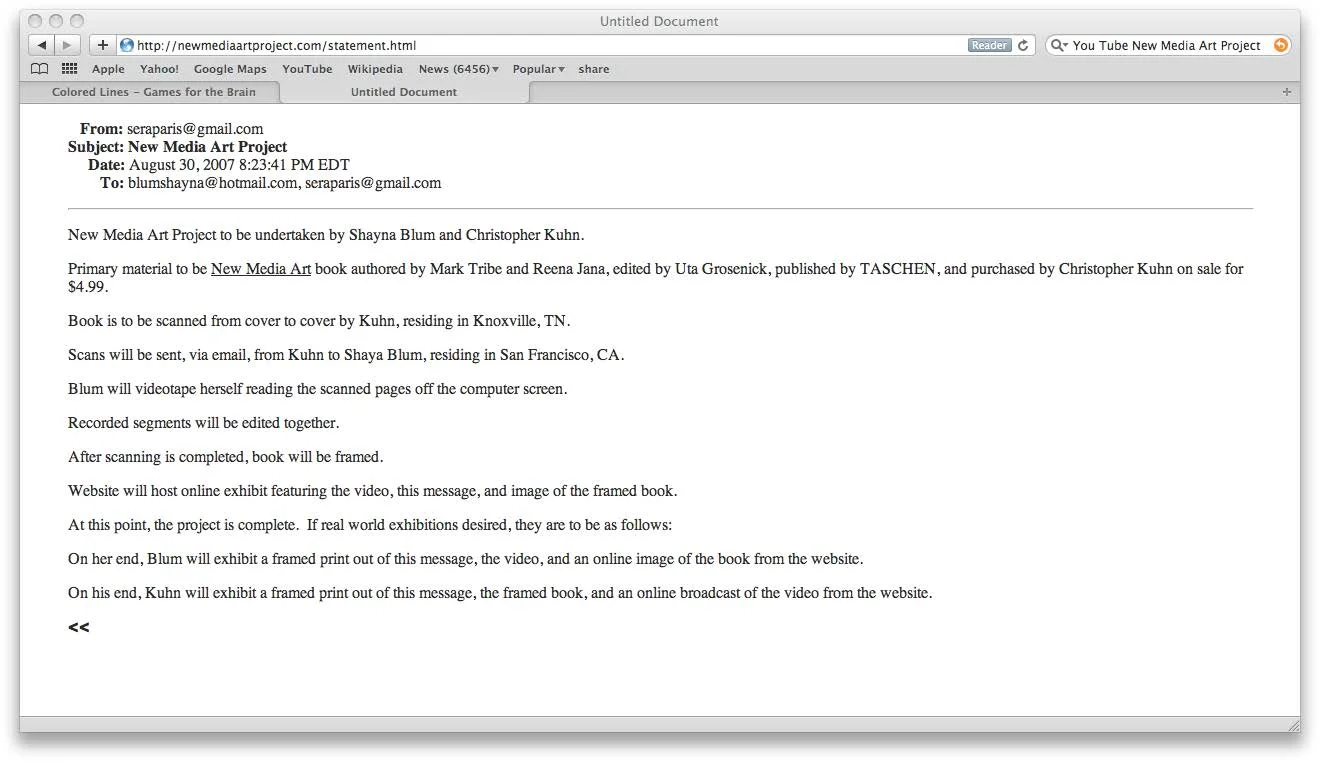Screen dimensions: 1320x762
Task: Zoom the Safari window with the third button
Action: 77,21
